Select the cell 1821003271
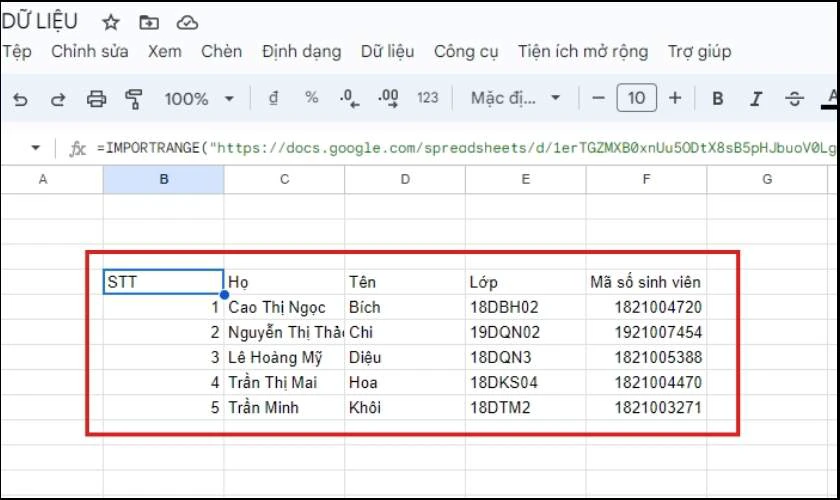The height and width of the screenshot is (500, 840). (x=646, y=408)
